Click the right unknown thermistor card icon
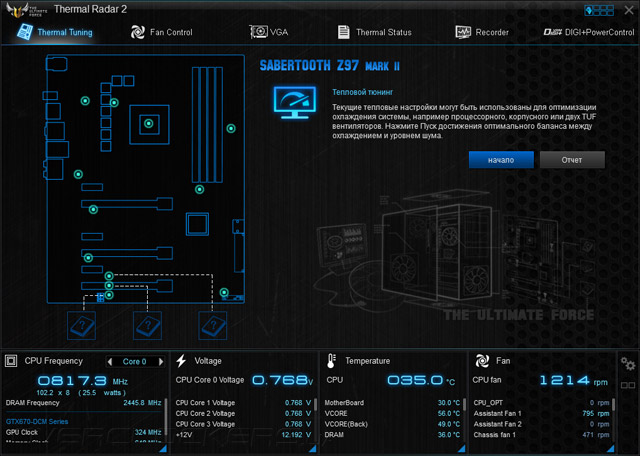The width and height of the screenshot is (640, 456). (x=213, y=325)
